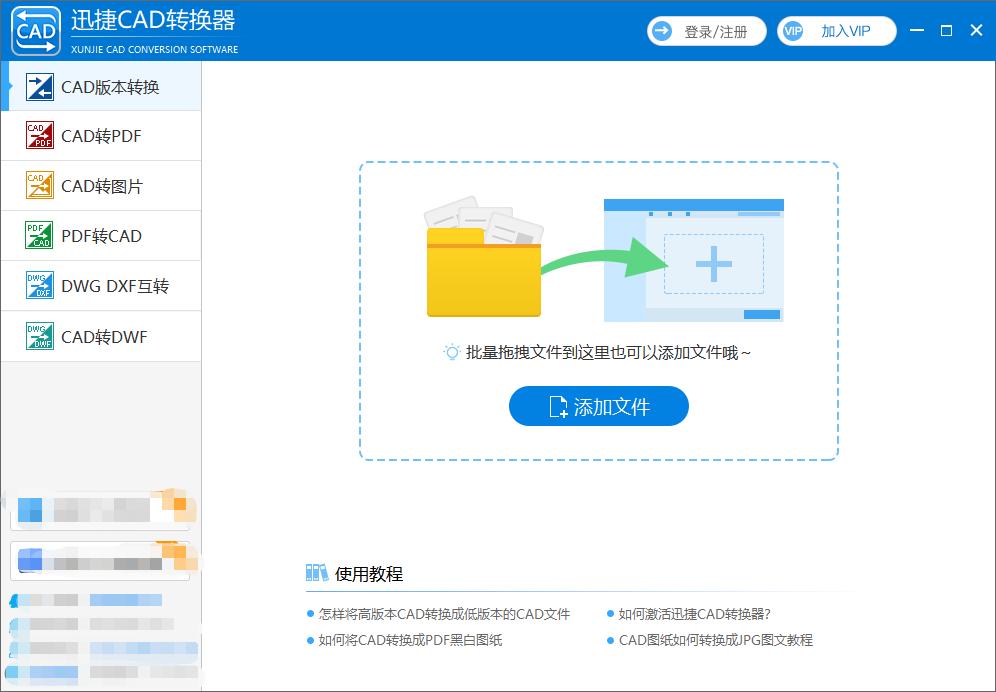Switch to the CAD转PDF sidebar tab

[x=100, y=135]
